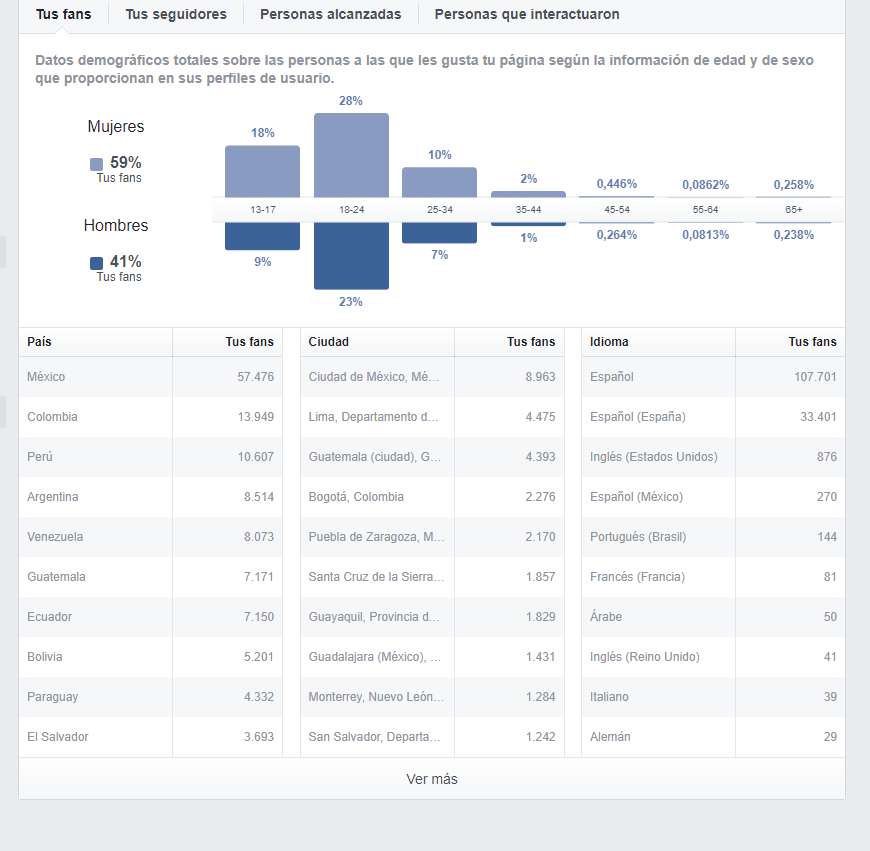Select the Ecuador country row
The image size is (870, 851).
point(151,616)
